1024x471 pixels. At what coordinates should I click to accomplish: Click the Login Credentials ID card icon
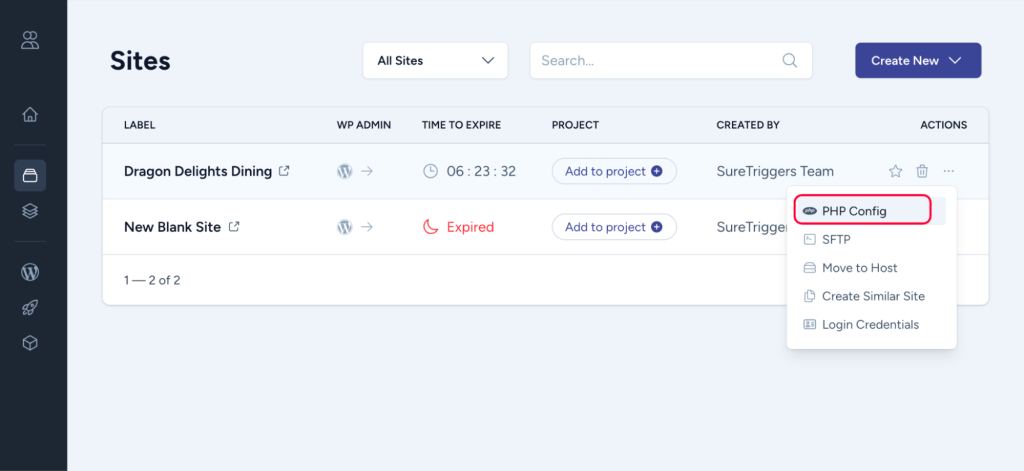810,324
